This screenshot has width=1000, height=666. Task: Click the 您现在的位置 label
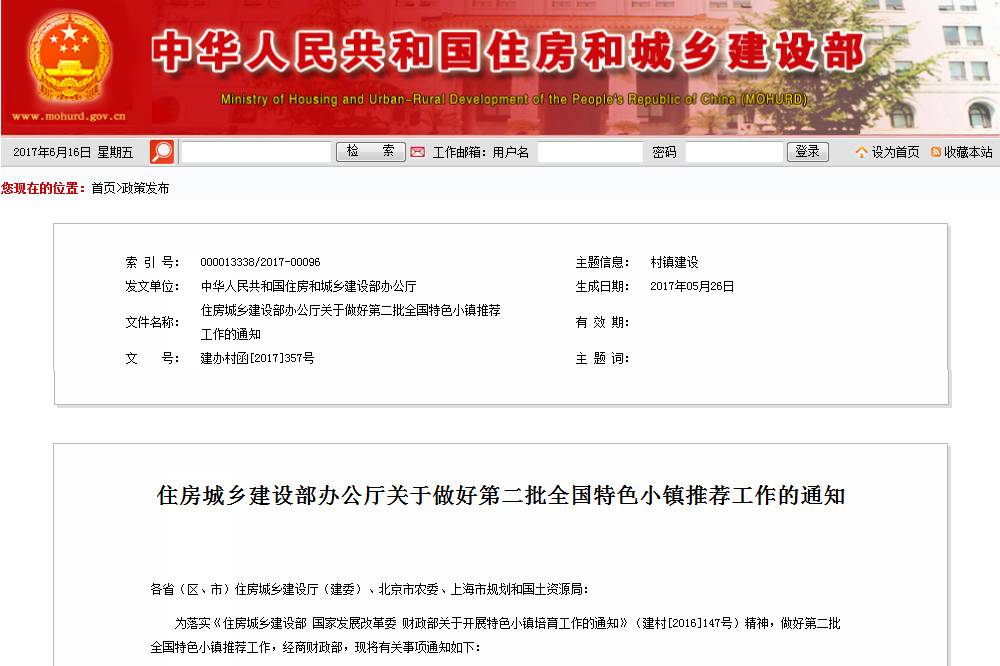(43, 188)
